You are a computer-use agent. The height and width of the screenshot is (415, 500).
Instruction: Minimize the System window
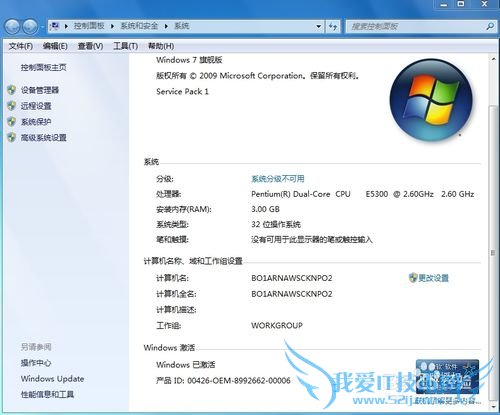pos(444,4)
